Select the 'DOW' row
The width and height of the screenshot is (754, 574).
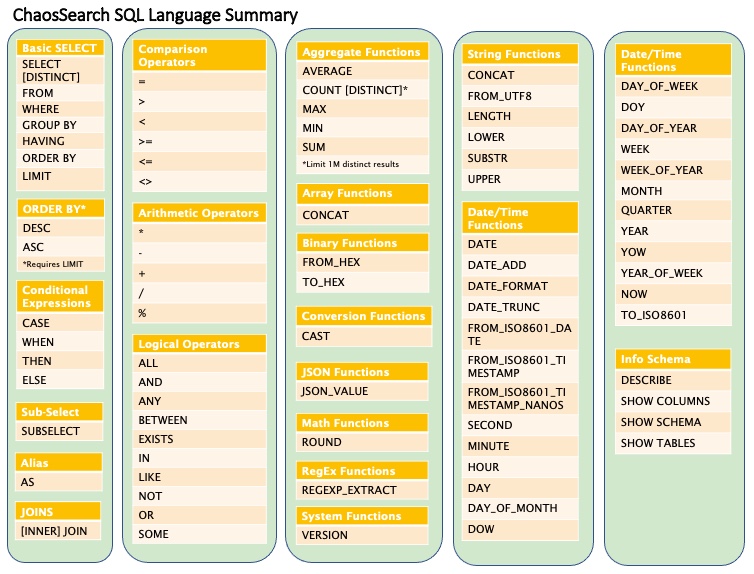click(520, 529)
